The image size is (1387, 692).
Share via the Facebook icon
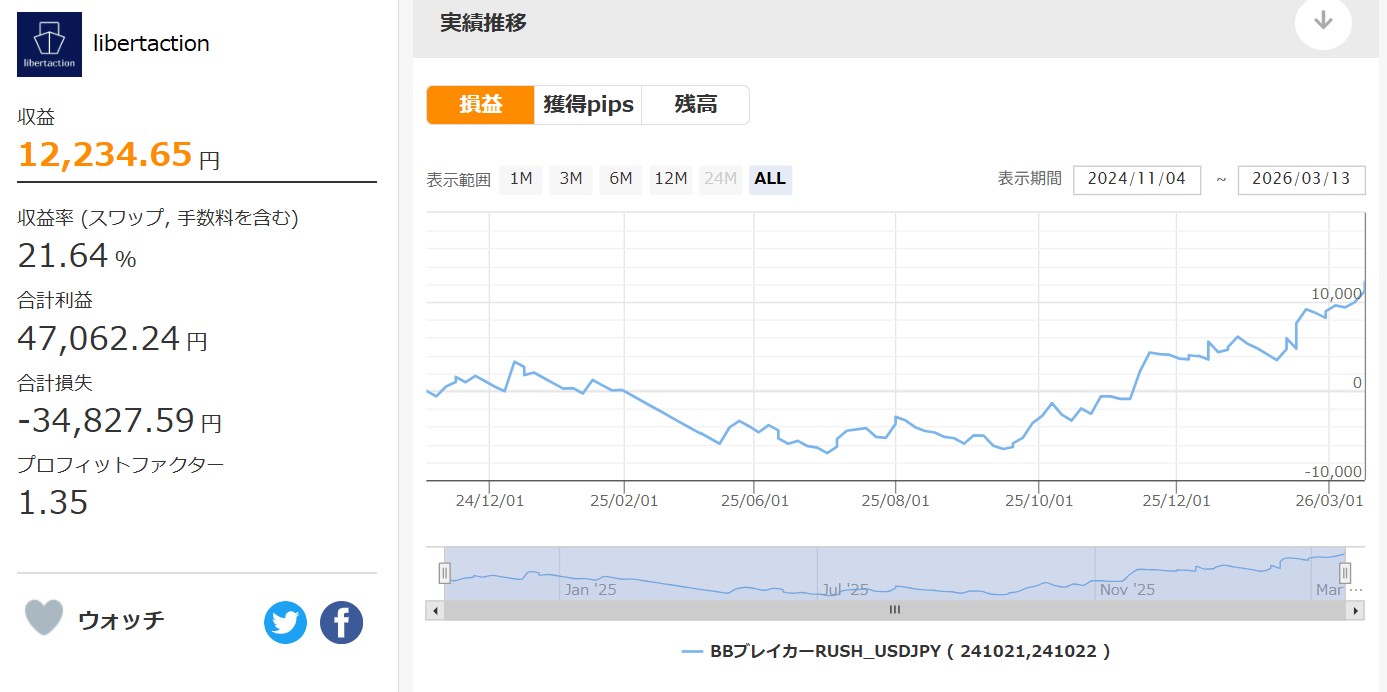tap(341, 623)
